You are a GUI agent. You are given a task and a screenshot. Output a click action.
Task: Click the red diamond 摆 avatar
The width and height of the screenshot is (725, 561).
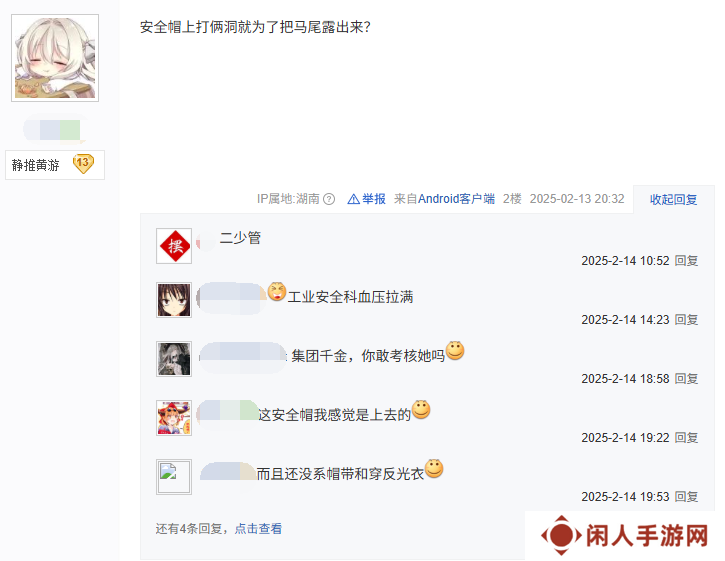point(174,246)
